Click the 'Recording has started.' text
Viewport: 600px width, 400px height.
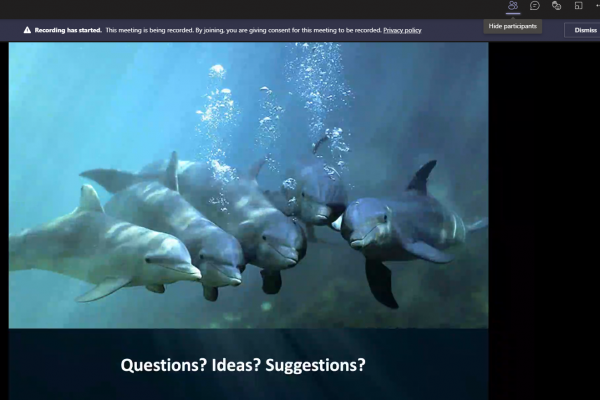point(68,30)
